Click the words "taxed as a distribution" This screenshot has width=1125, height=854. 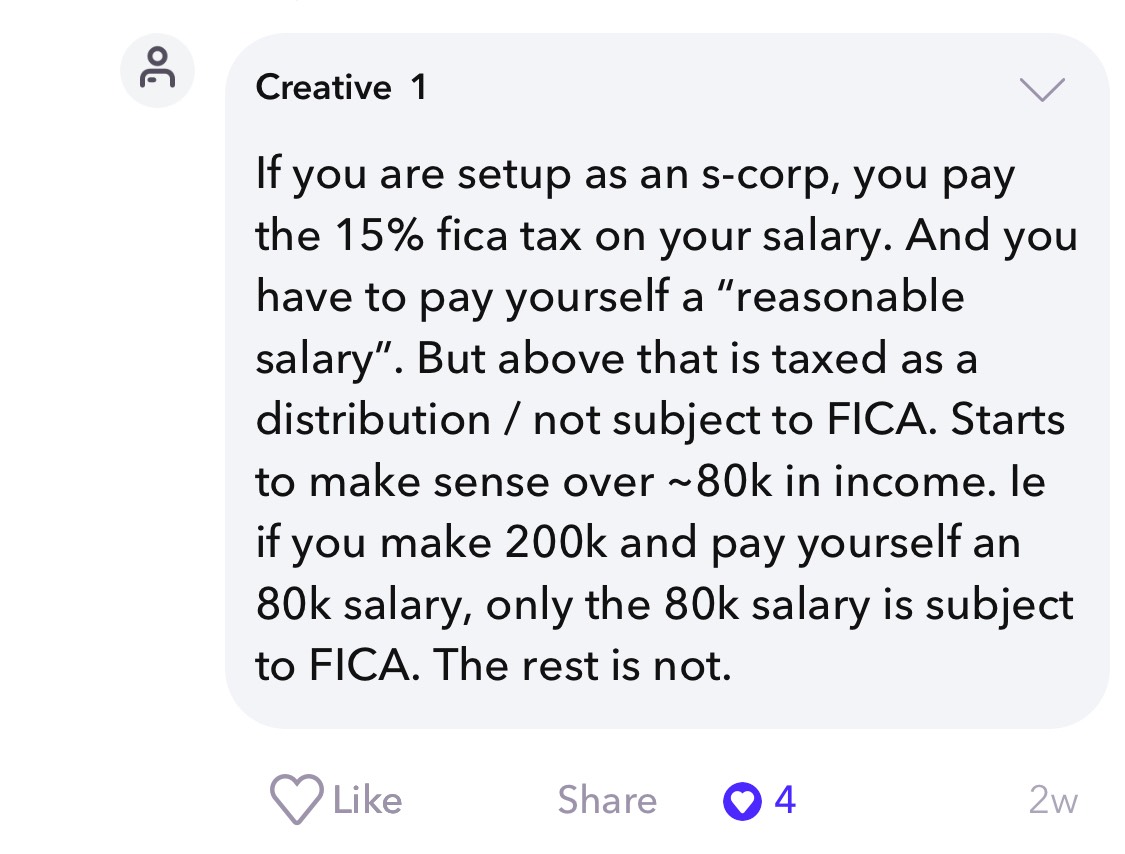coord(617,389)
